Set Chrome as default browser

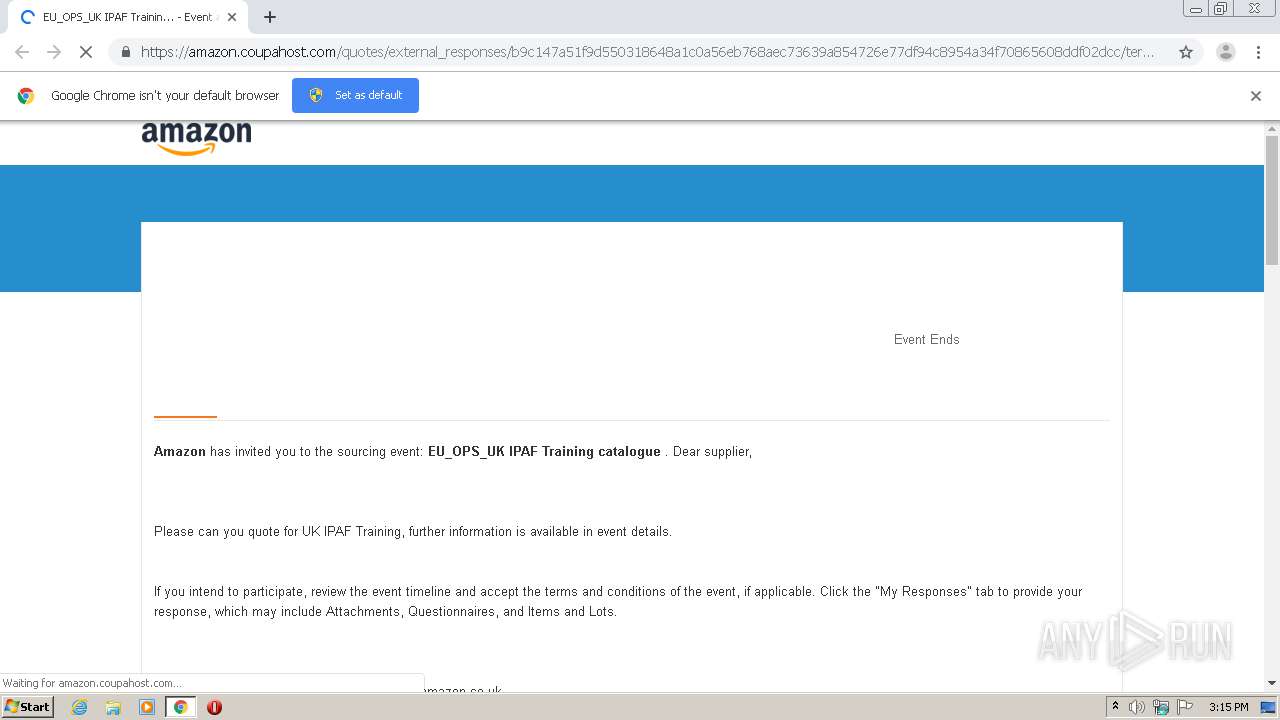(x=355, y=95)
